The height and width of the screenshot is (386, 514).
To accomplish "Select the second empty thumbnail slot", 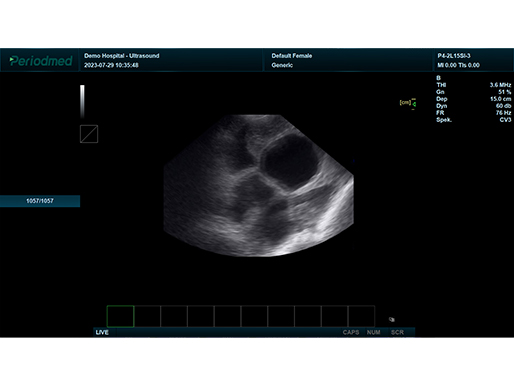I will click(x=147, y=316).
